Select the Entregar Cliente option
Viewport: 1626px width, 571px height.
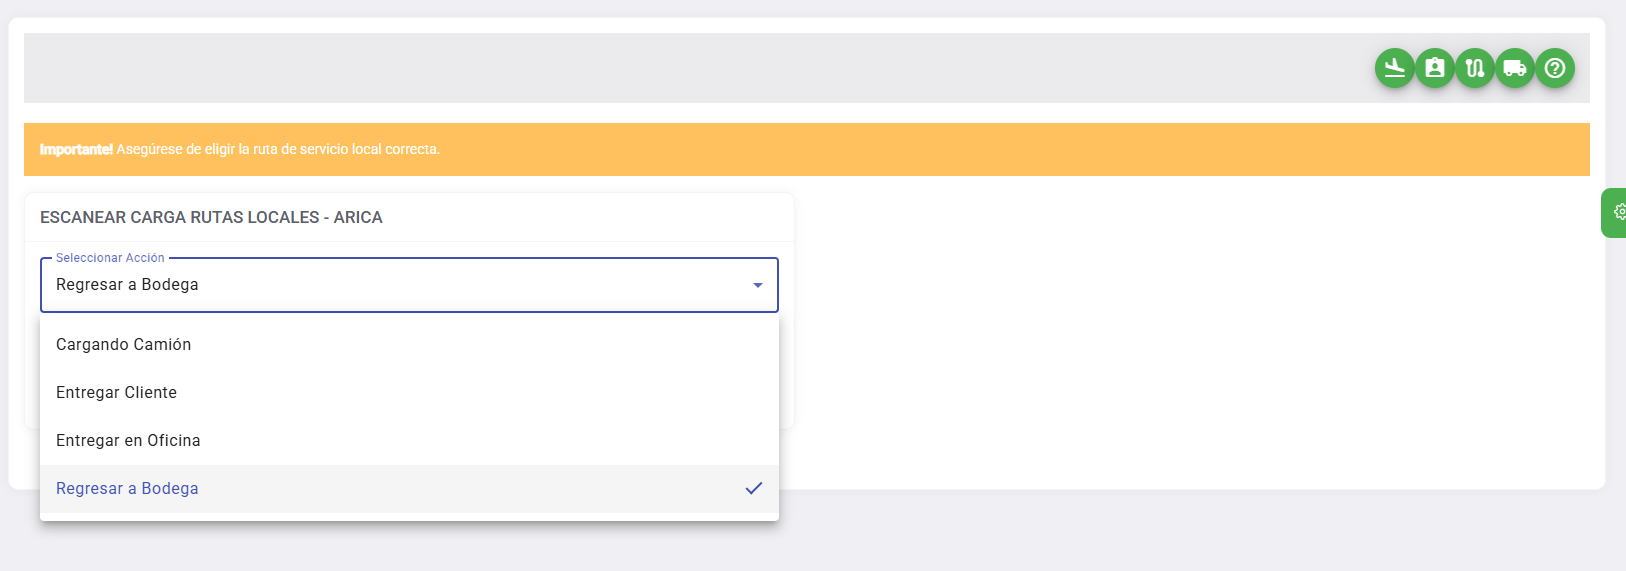coord(117,392)
